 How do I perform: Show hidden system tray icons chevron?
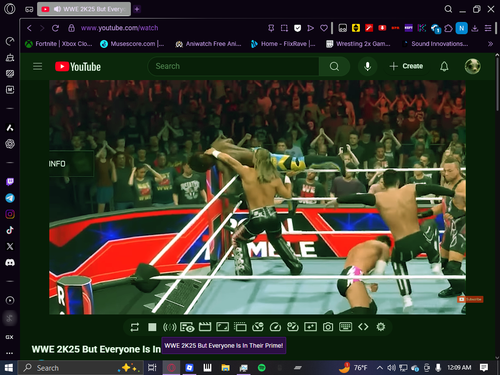tap(379, 368)
